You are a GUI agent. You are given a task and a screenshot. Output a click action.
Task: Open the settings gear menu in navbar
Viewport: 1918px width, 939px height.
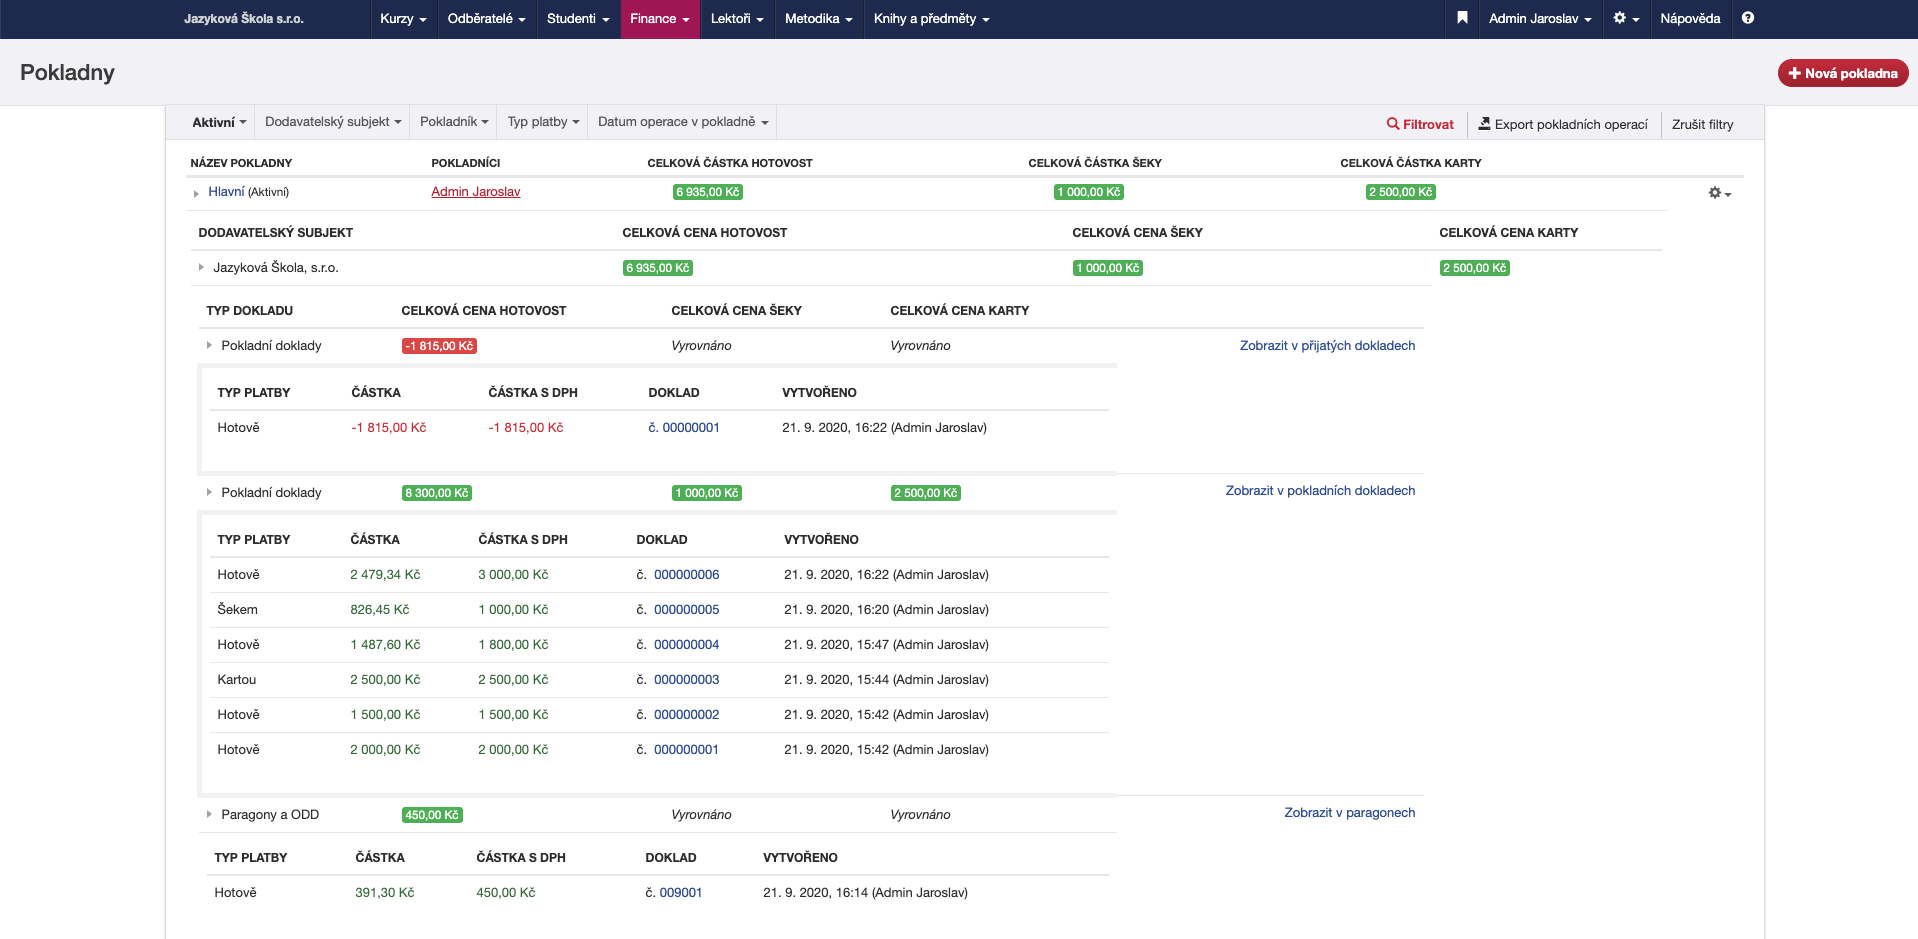[1626, 18]
